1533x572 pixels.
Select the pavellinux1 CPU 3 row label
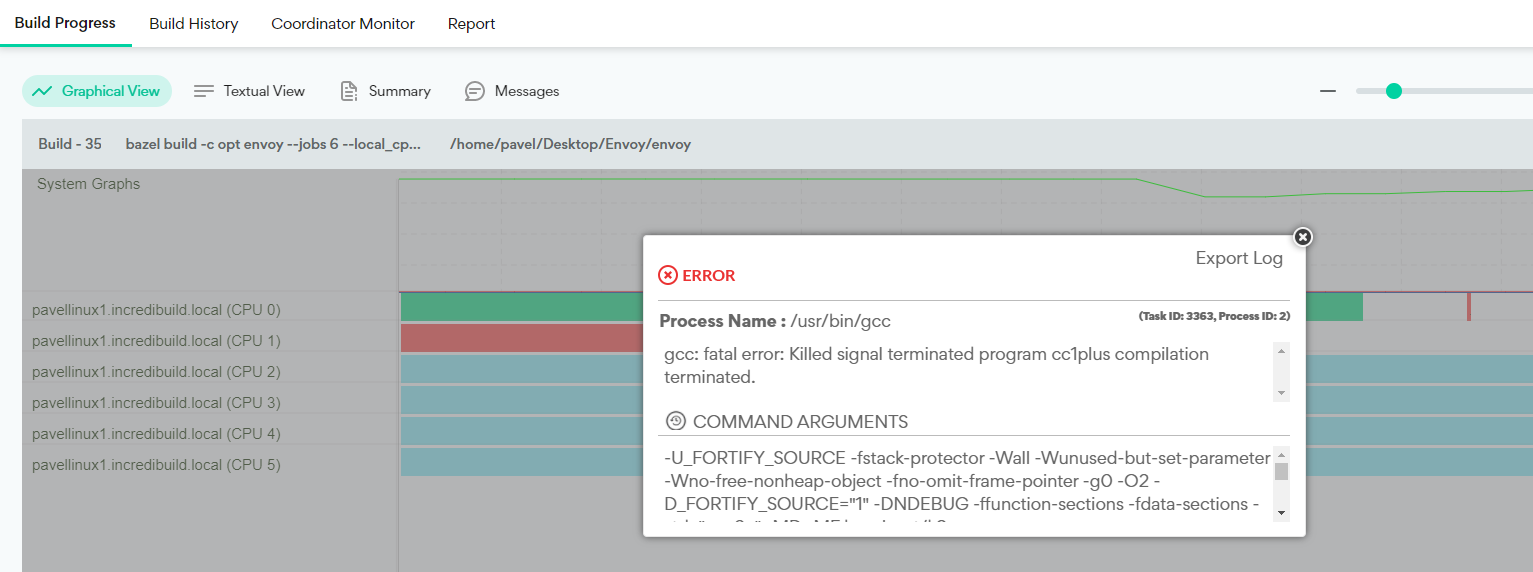[x=156, y=403]
